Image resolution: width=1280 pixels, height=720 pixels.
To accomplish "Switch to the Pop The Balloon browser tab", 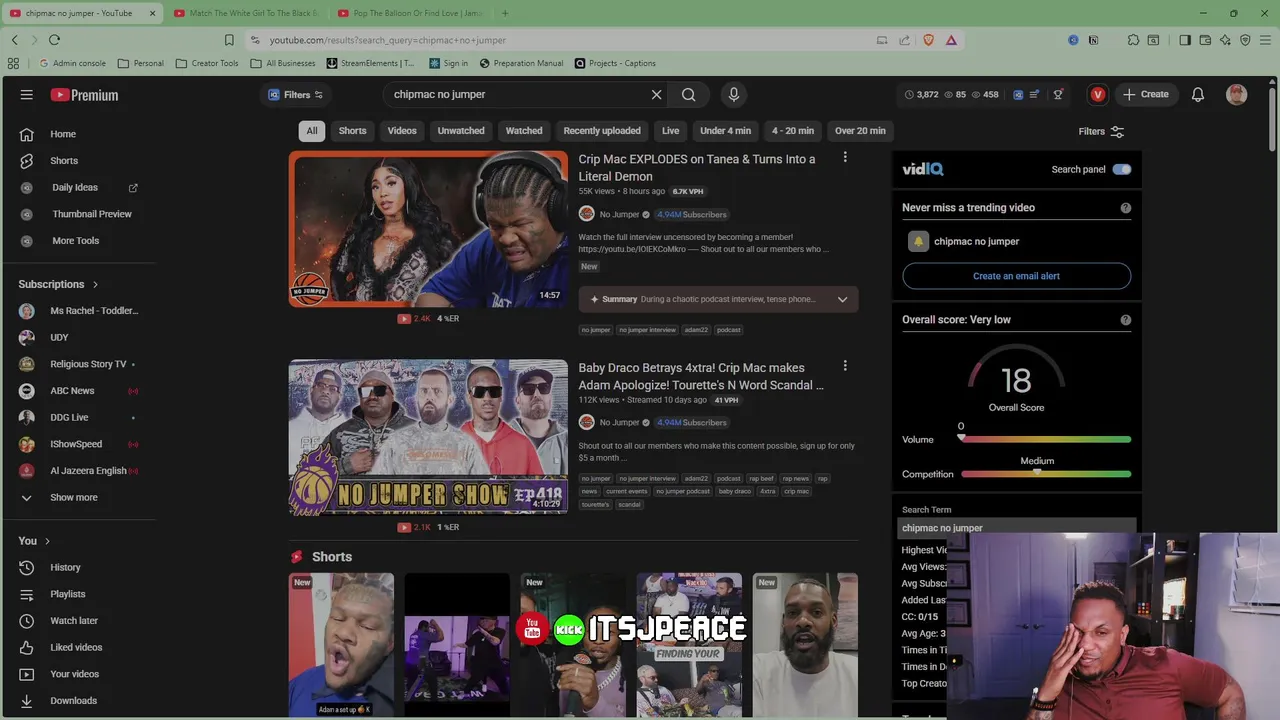I will click(410, 13).
